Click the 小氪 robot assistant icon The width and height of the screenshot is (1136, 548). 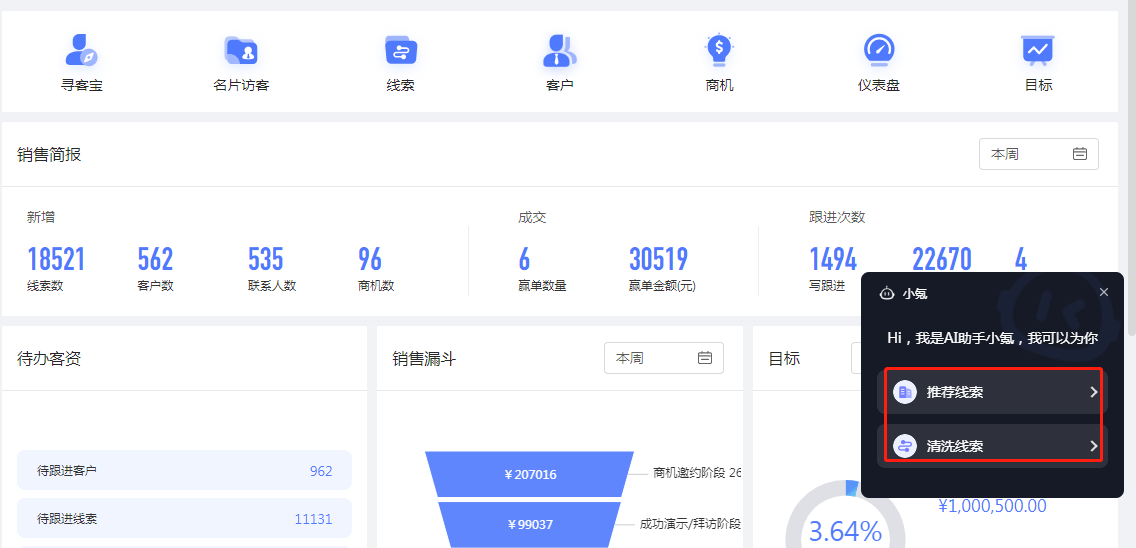pos(887,294)
